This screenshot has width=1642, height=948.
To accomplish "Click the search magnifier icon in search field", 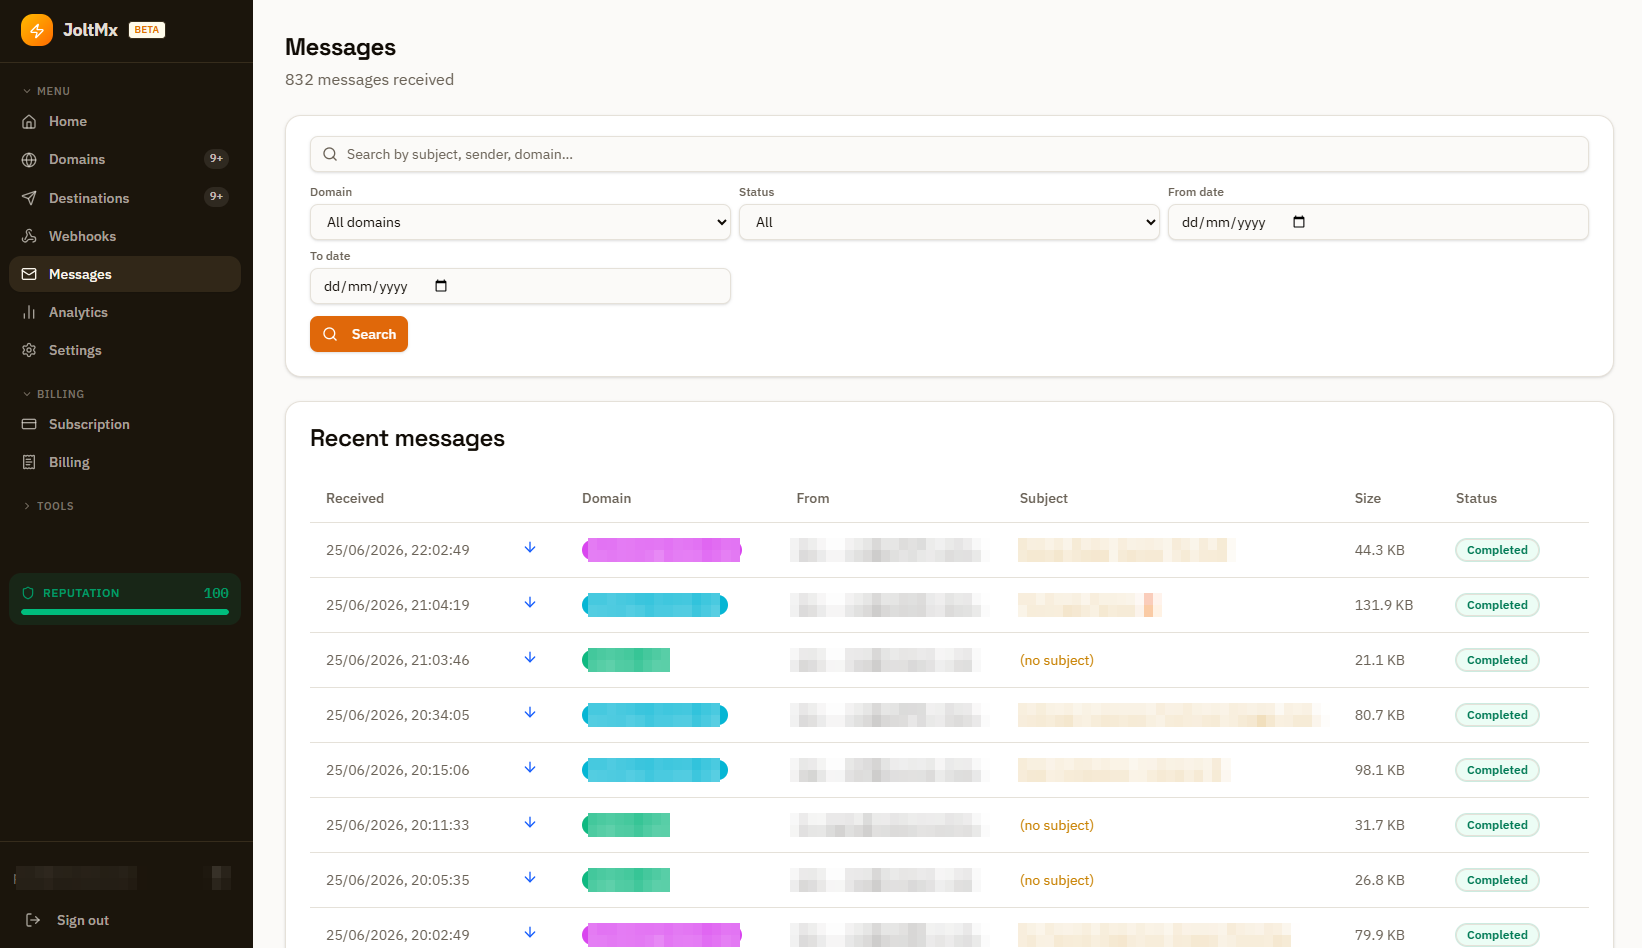I will pos(330,154).
